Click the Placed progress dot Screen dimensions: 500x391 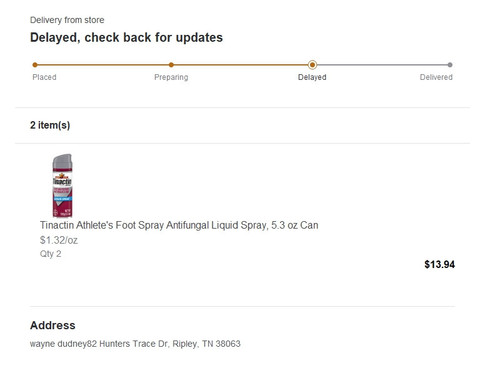(35, 65)
